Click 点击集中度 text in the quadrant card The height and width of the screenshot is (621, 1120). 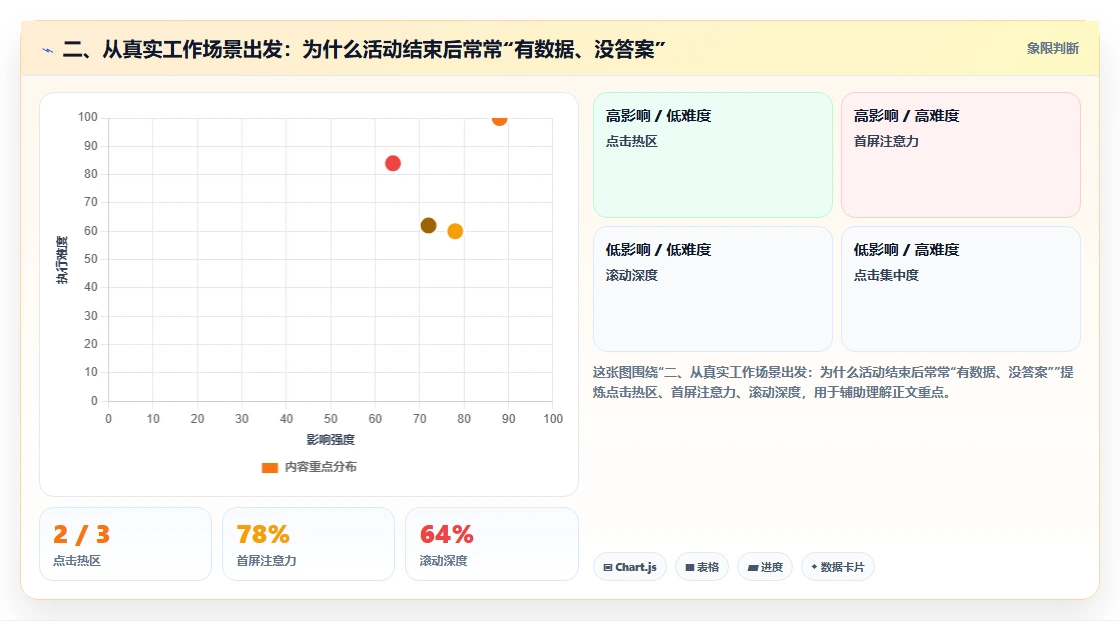pyautogui.click(x=886, y=275)
